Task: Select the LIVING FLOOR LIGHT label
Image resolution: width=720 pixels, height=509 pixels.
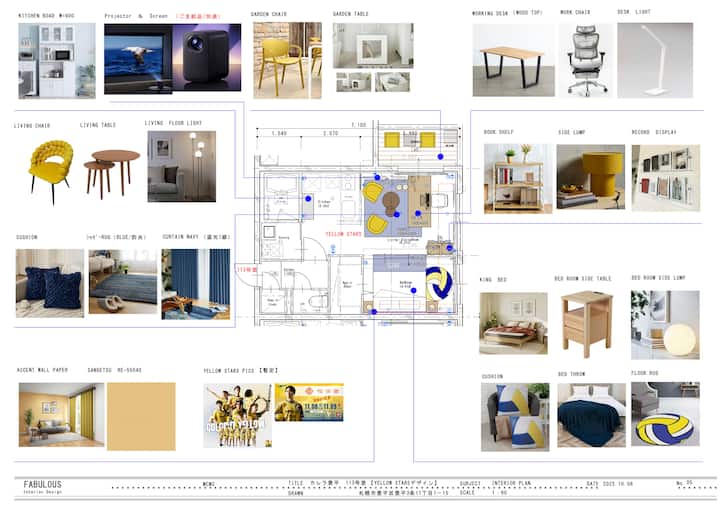Action: [x=173, y=123]
